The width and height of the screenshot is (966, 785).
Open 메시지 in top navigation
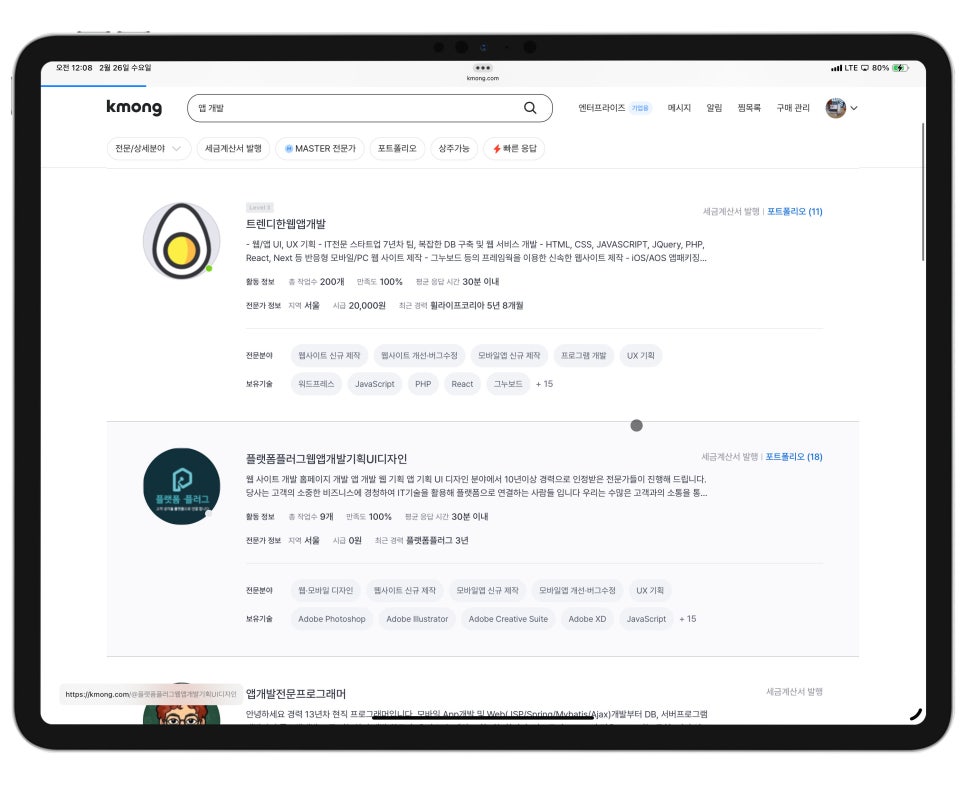679,108
